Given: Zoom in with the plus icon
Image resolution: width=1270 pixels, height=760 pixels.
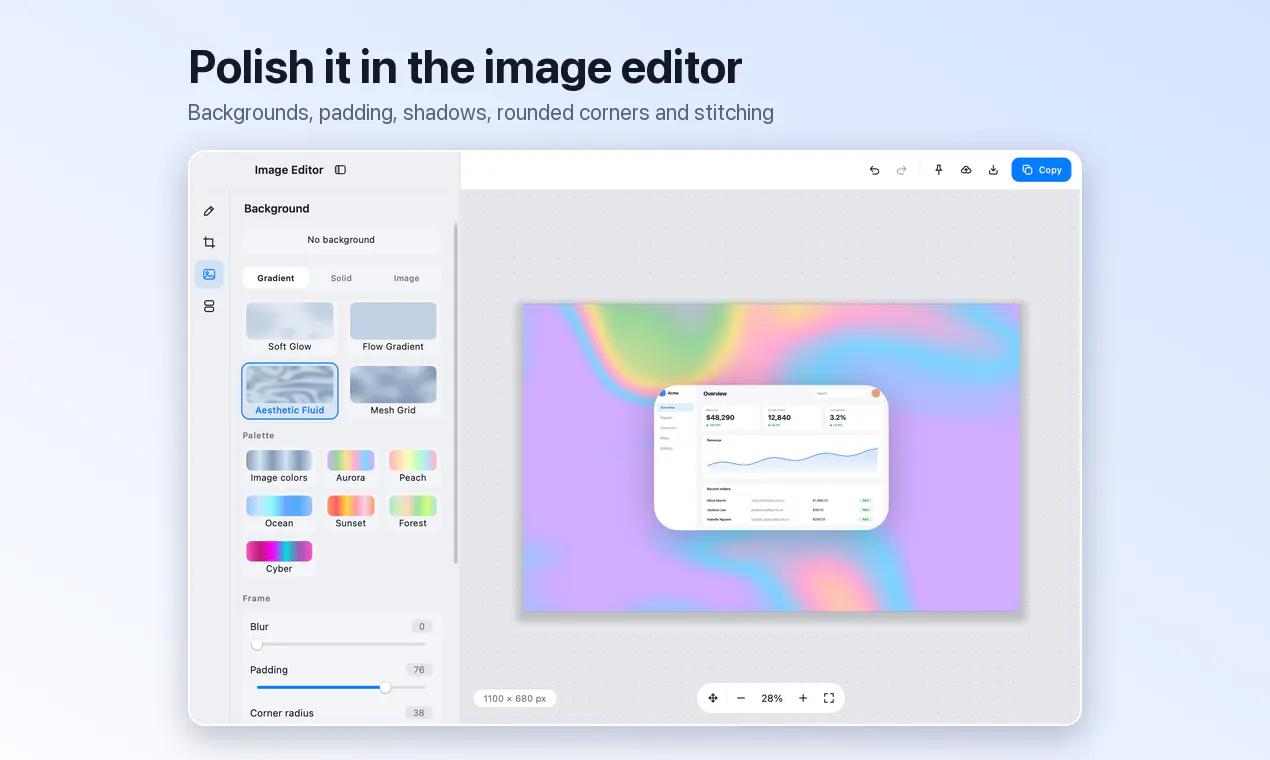Looking at the screenshot, I should tap(803, 698).
